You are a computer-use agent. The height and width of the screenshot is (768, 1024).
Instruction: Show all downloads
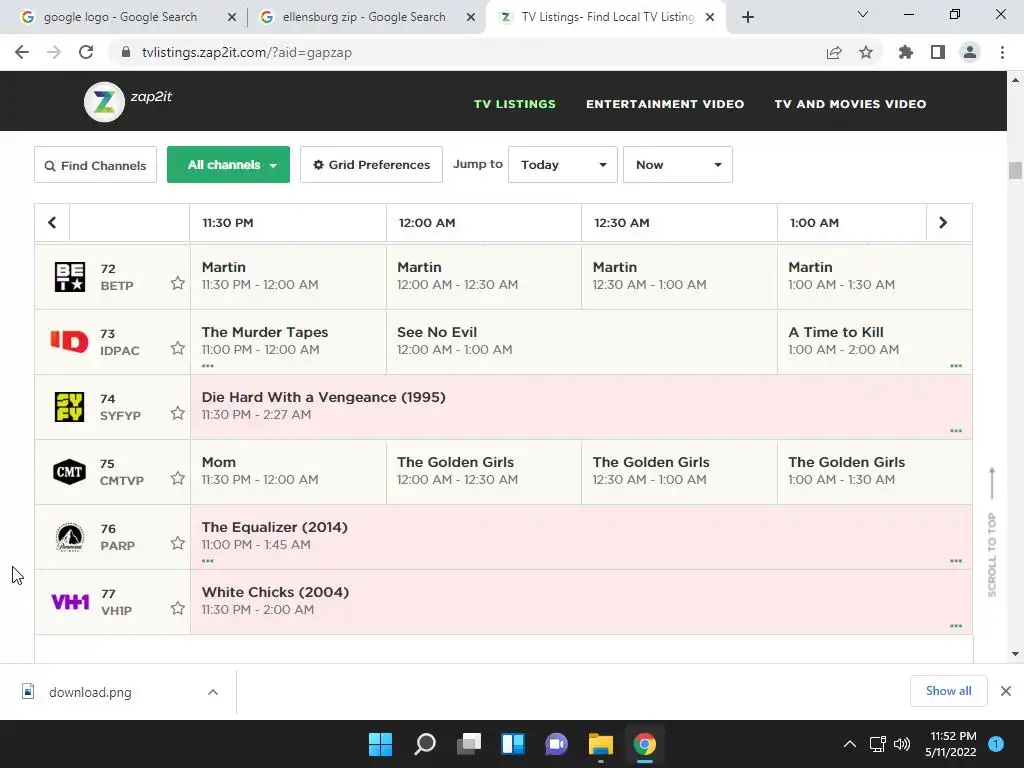948,691
